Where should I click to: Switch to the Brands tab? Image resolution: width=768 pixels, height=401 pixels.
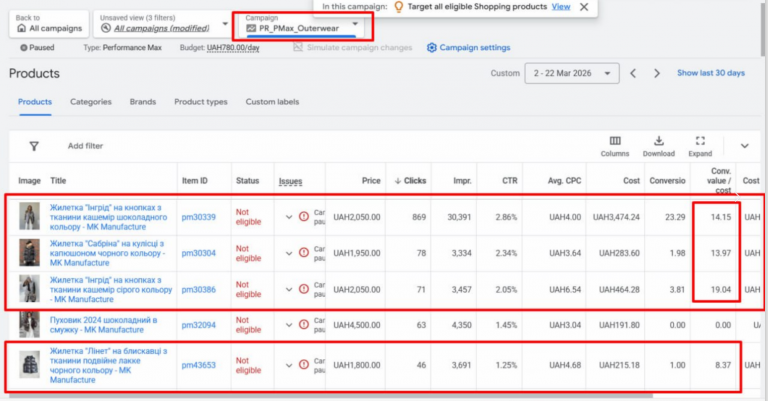tap(143, 102)
